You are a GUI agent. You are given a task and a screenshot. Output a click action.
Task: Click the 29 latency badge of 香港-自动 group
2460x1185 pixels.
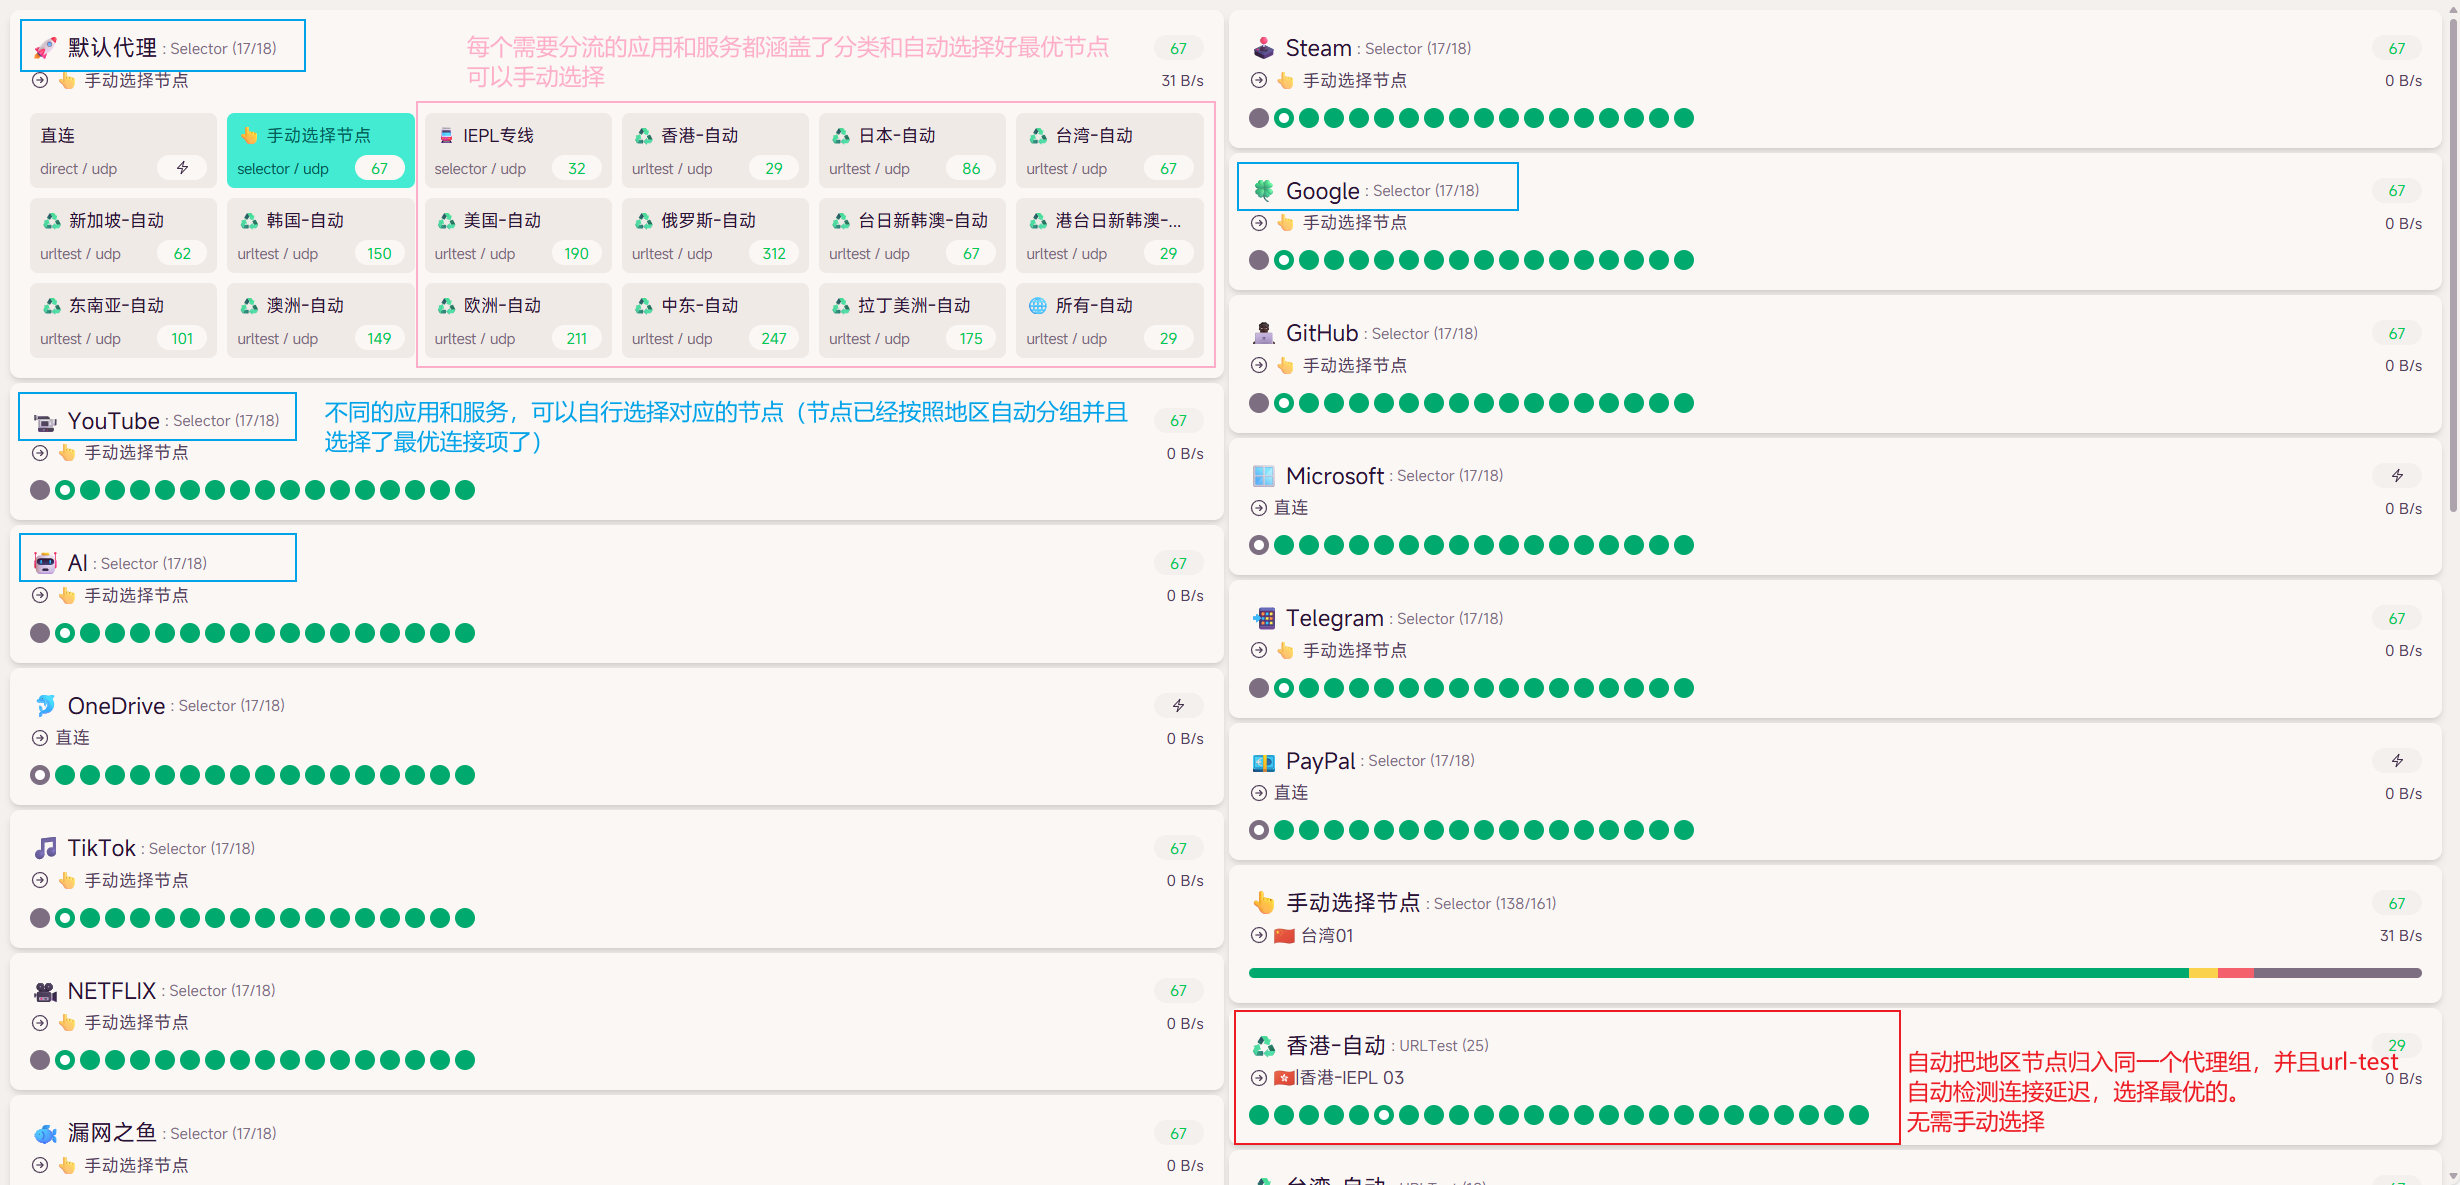point(2397,1046)
